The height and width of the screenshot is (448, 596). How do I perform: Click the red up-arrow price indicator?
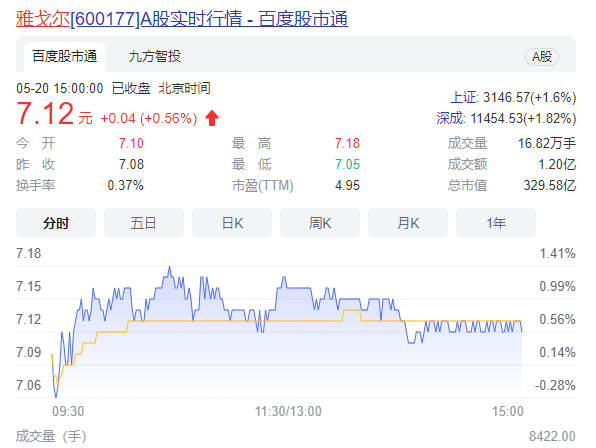[x=212, y=118]
